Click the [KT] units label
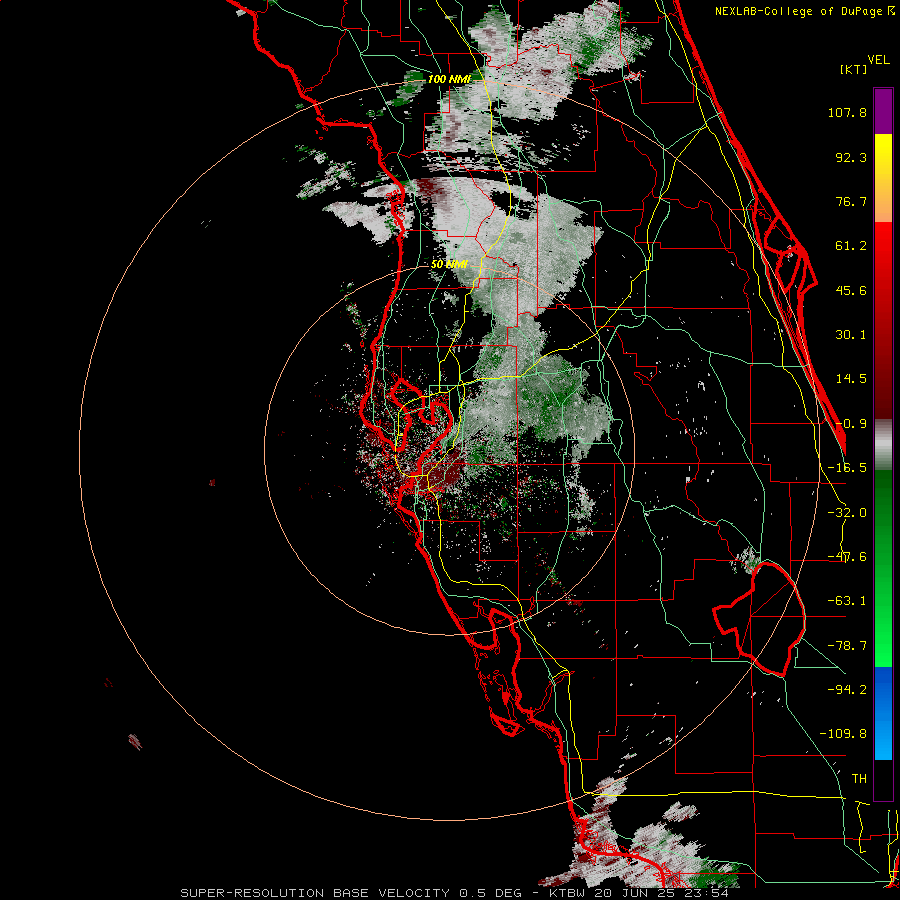This screenshot has height=900, width=900. [x=854, y=69]
